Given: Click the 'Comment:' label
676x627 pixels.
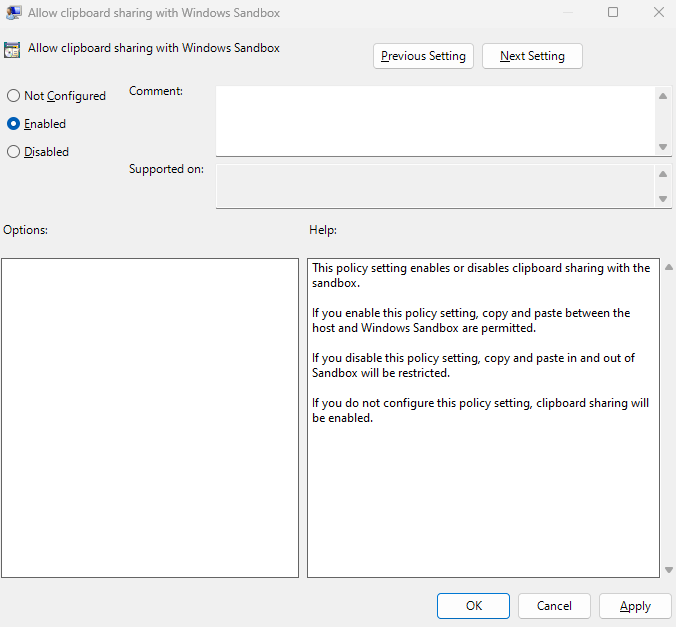Looking at the screenshot, I should tap(156, 91).
